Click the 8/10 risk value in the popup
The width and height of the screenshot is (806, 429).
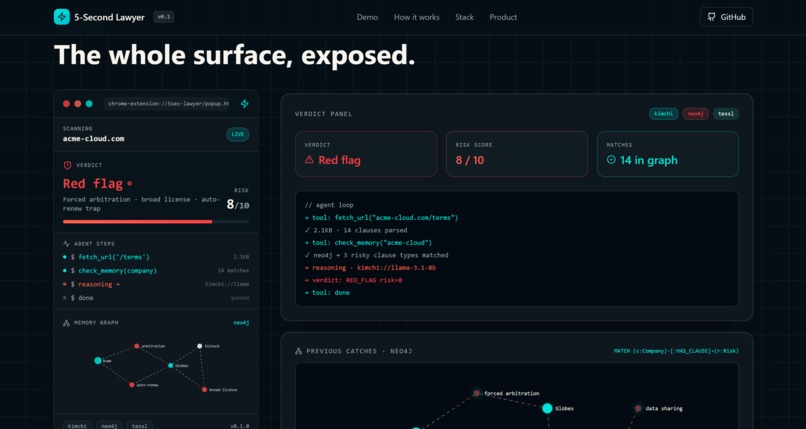tap(238, 204)
